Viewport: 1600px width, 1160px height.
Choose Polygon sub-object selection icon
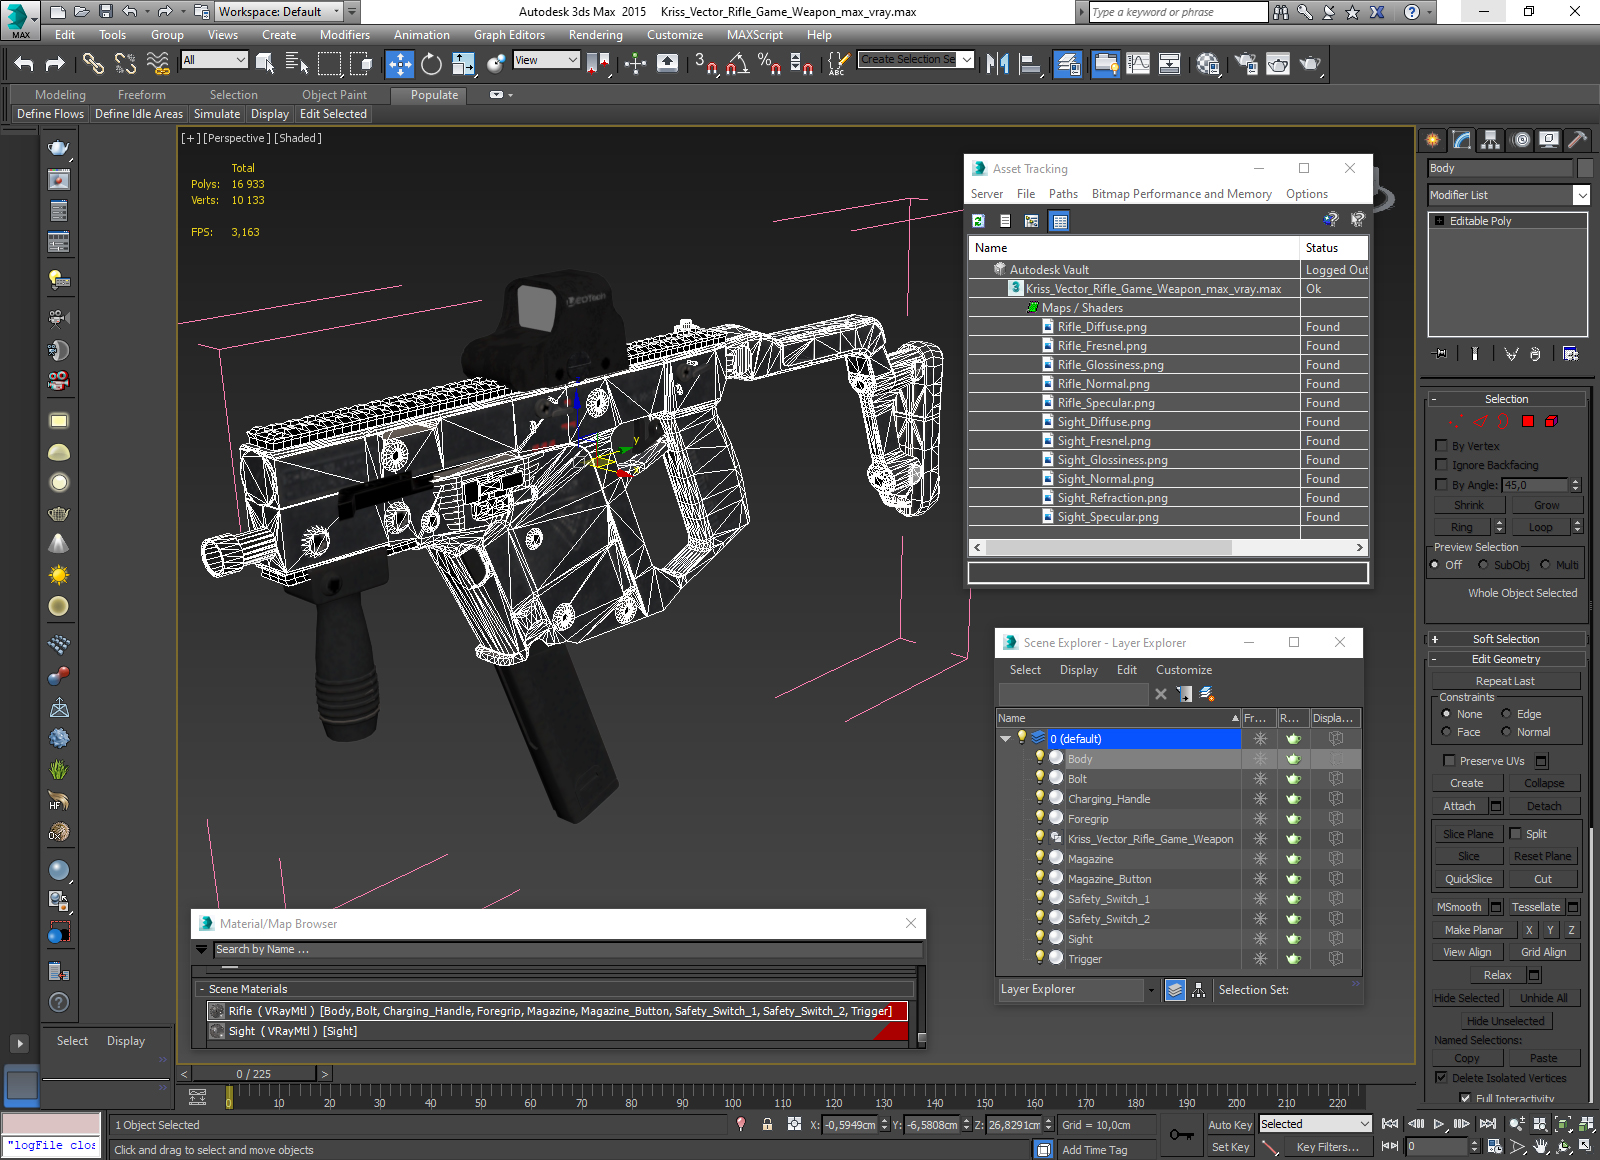coord(1528,421)
